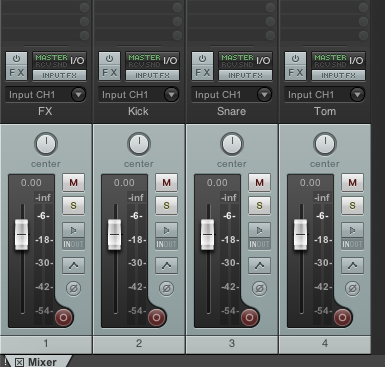Open the FX chain for Tom track

(x=295, y=73)
